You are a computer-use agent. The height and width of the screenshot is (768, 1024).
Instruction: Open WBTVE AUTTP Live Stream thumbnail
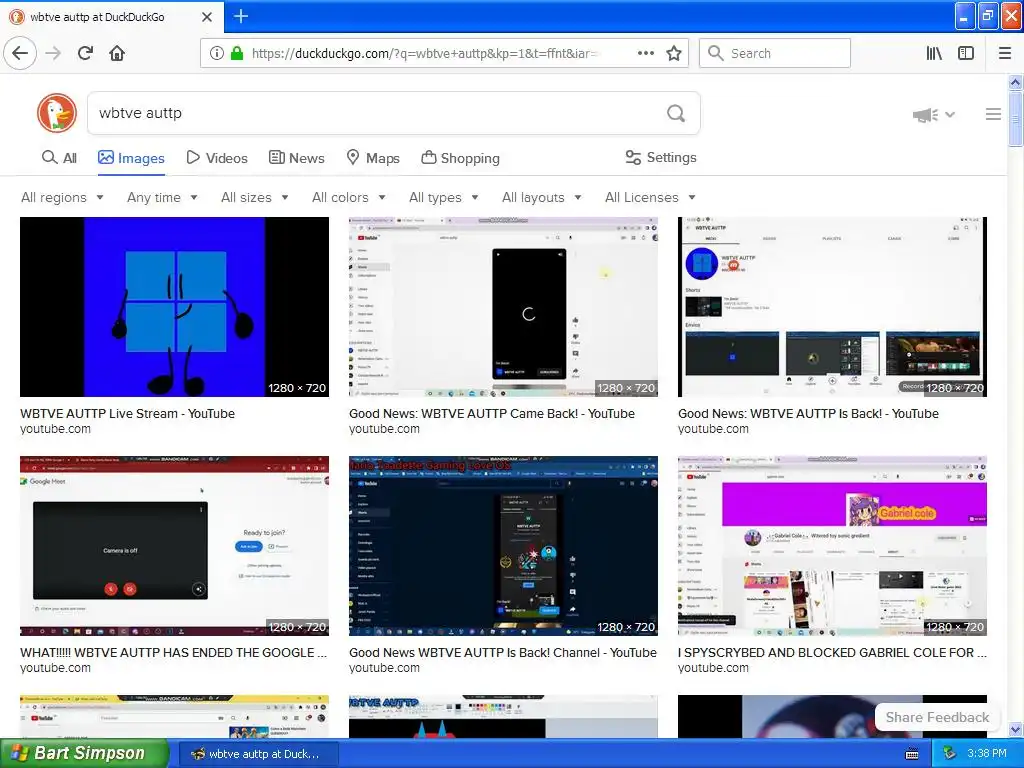[174, 307]
